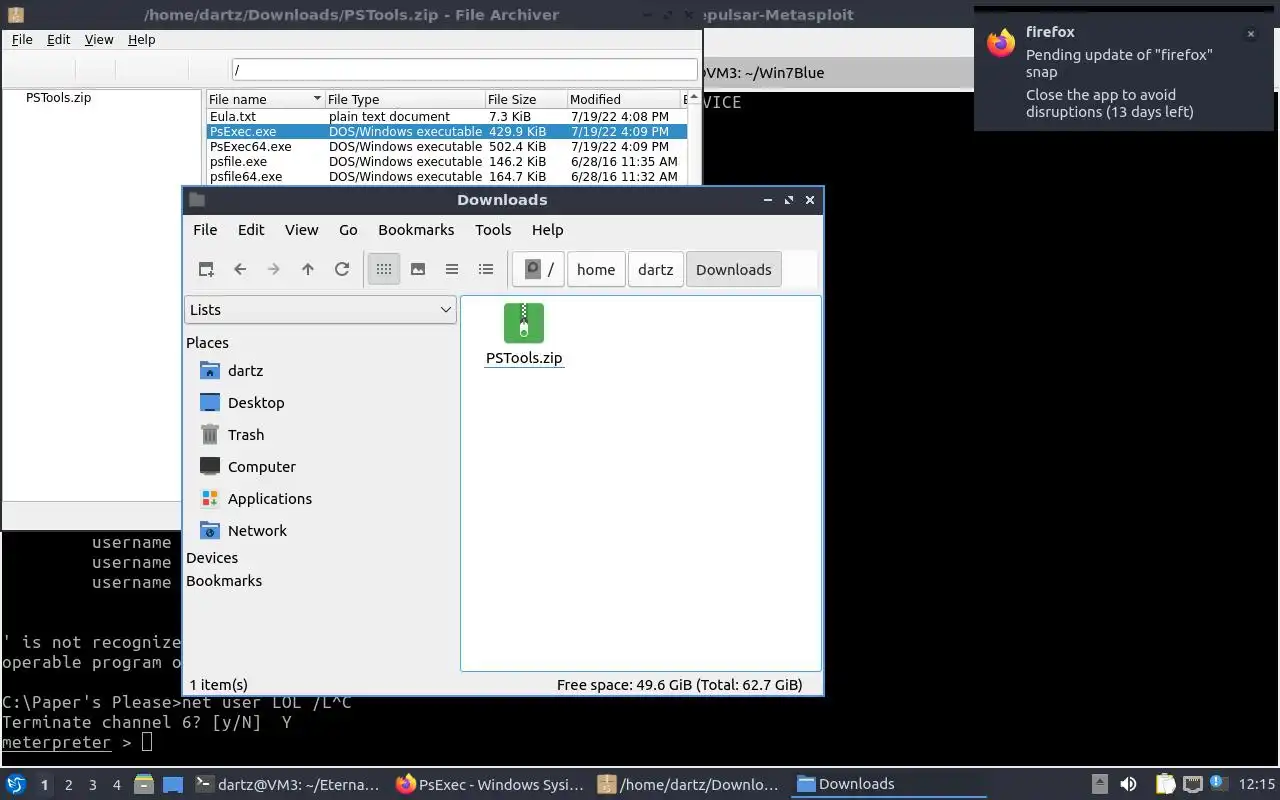Switch to icon view mode
The height and width of the screenshot is (800, 1280).
(384, 269)
